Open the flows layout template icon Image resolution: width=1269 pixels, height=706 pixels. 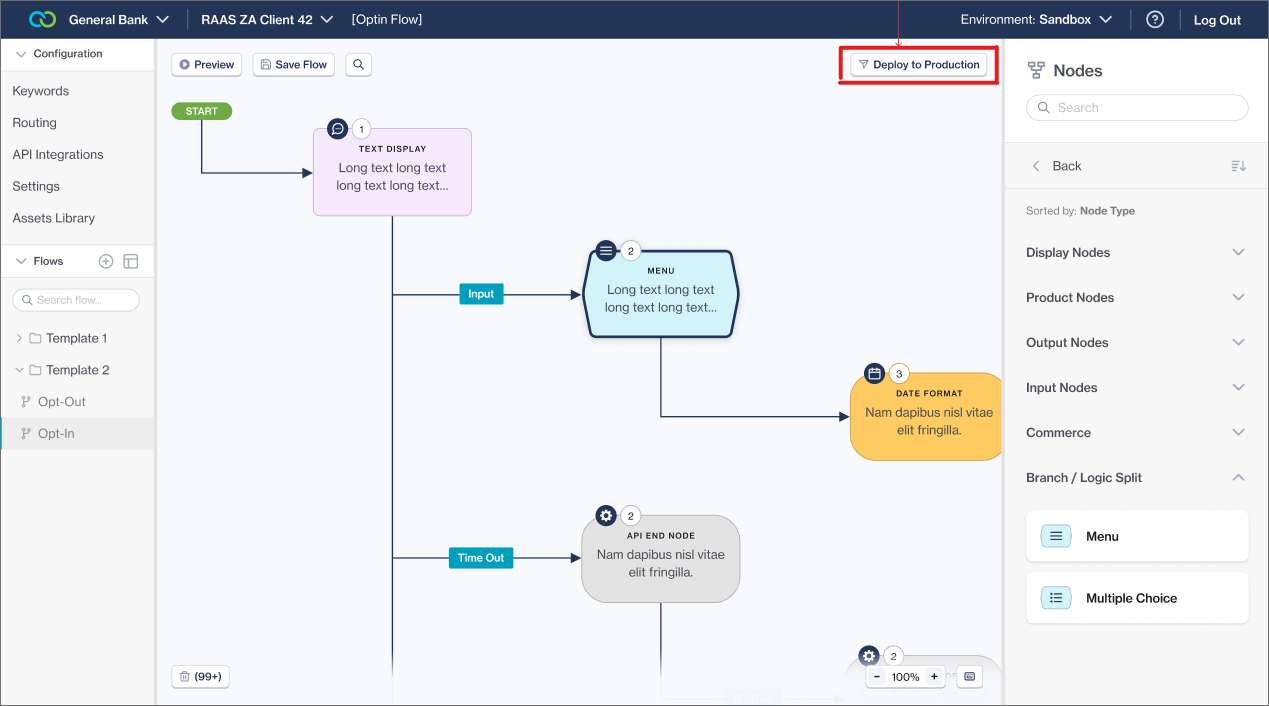coord(131,261)
